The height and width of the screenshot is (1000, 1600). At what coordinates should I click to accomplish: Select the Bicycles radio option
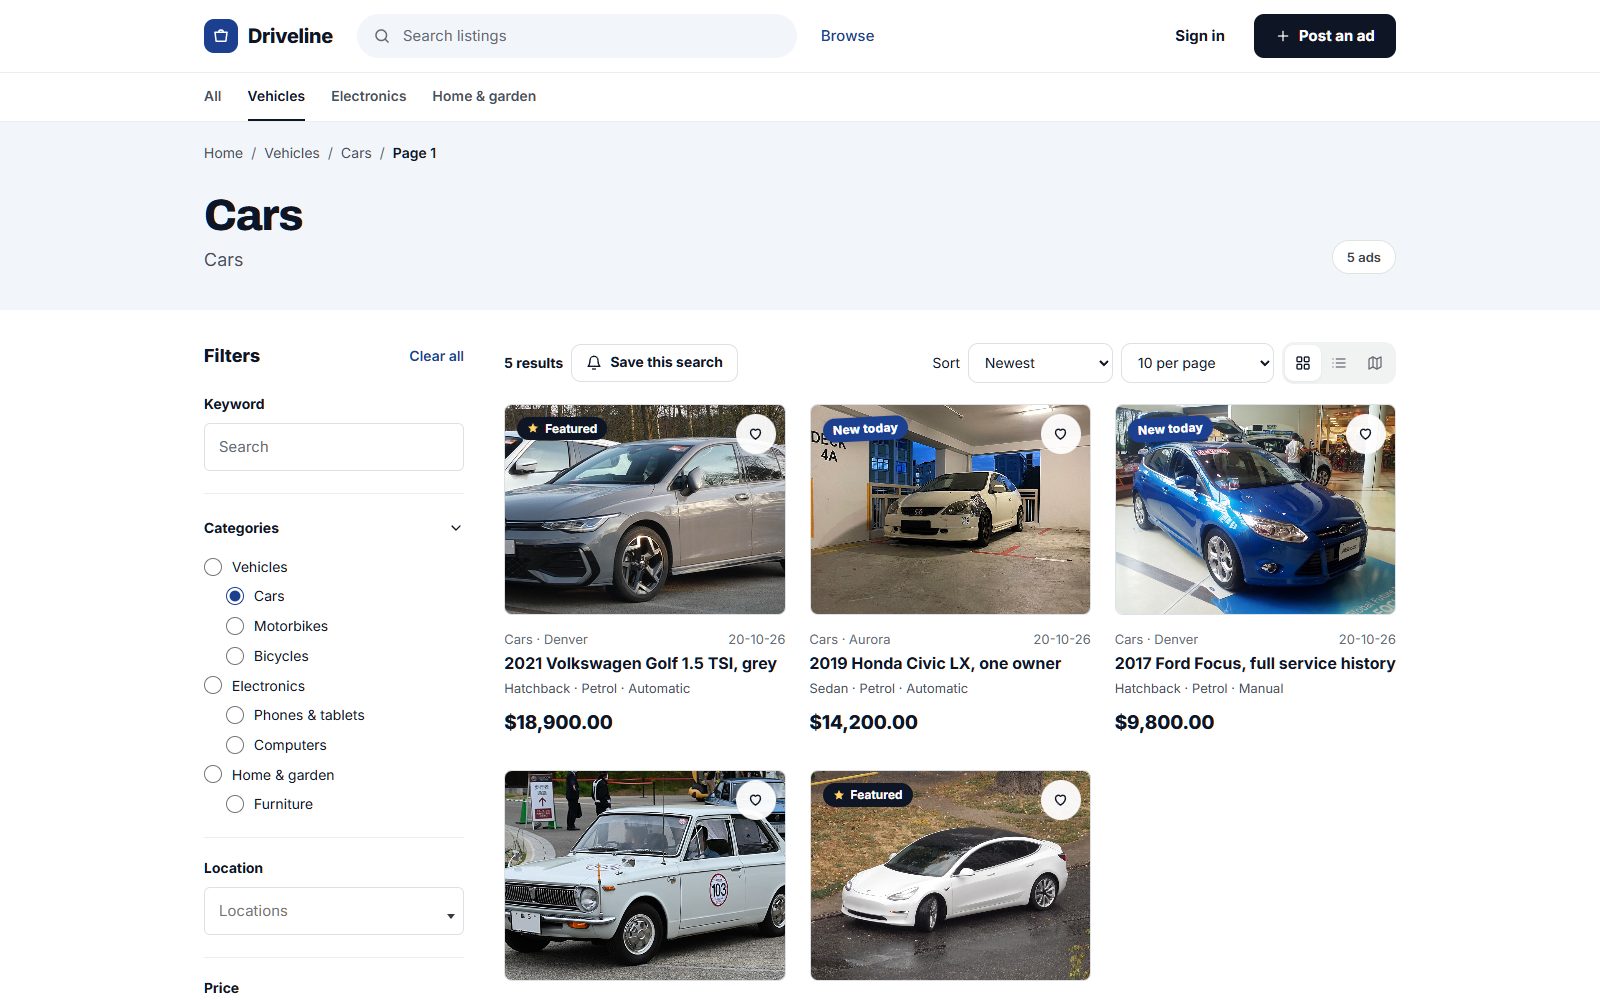235,656
